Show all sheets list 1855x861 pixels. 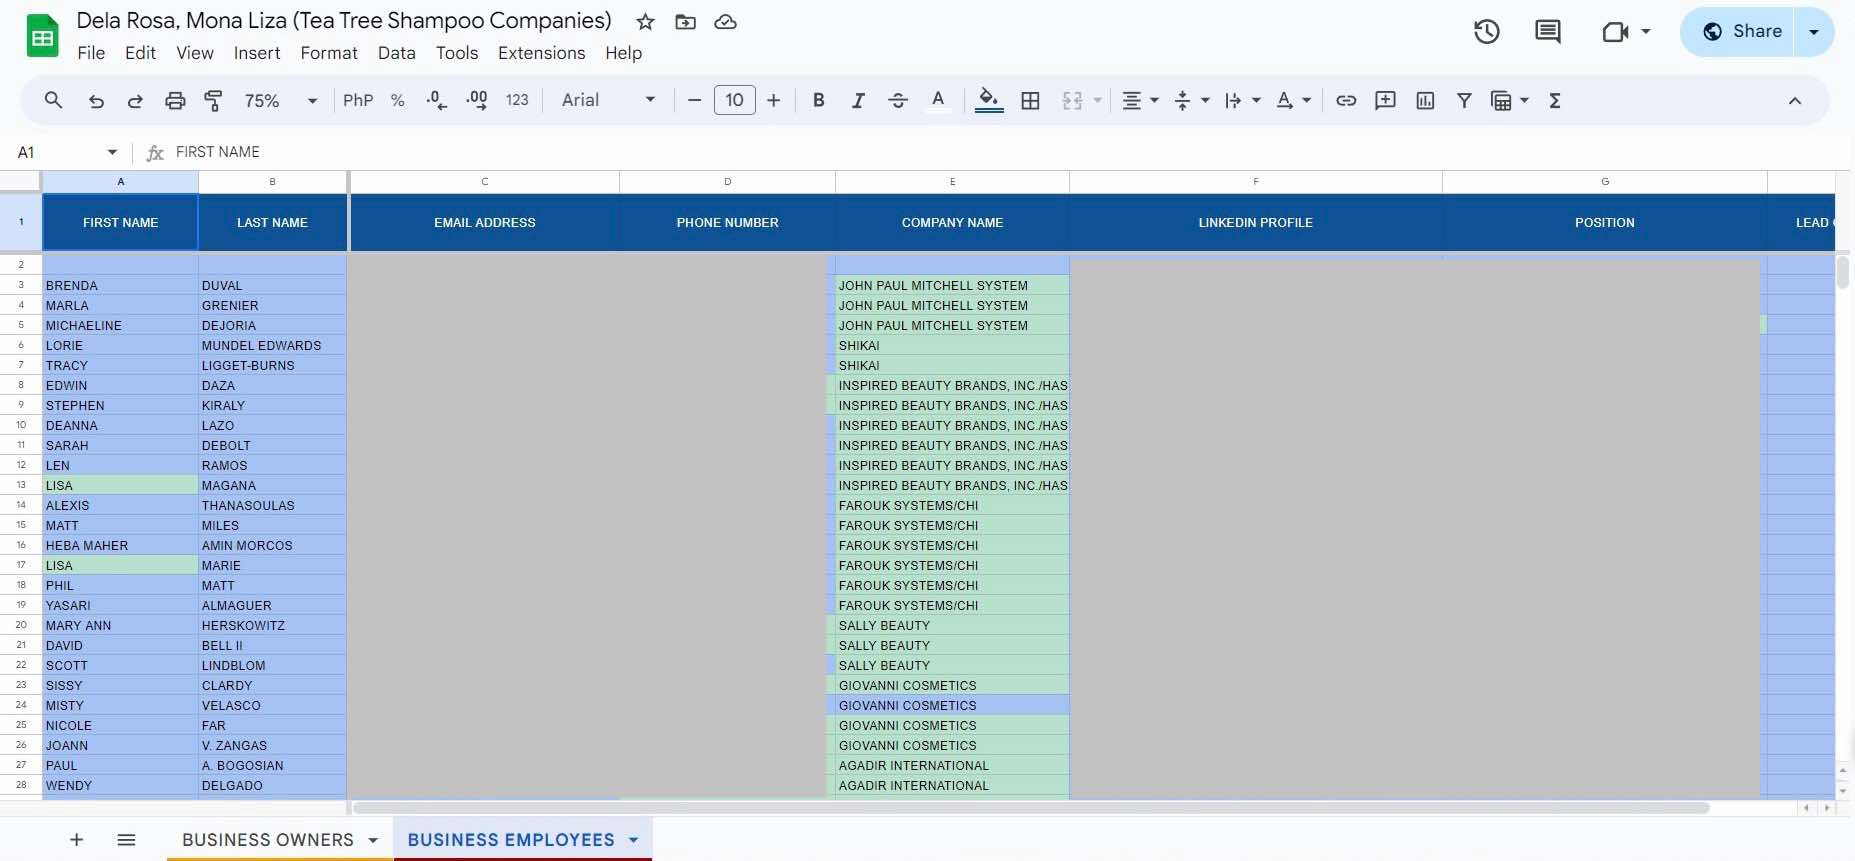point(126,840)
